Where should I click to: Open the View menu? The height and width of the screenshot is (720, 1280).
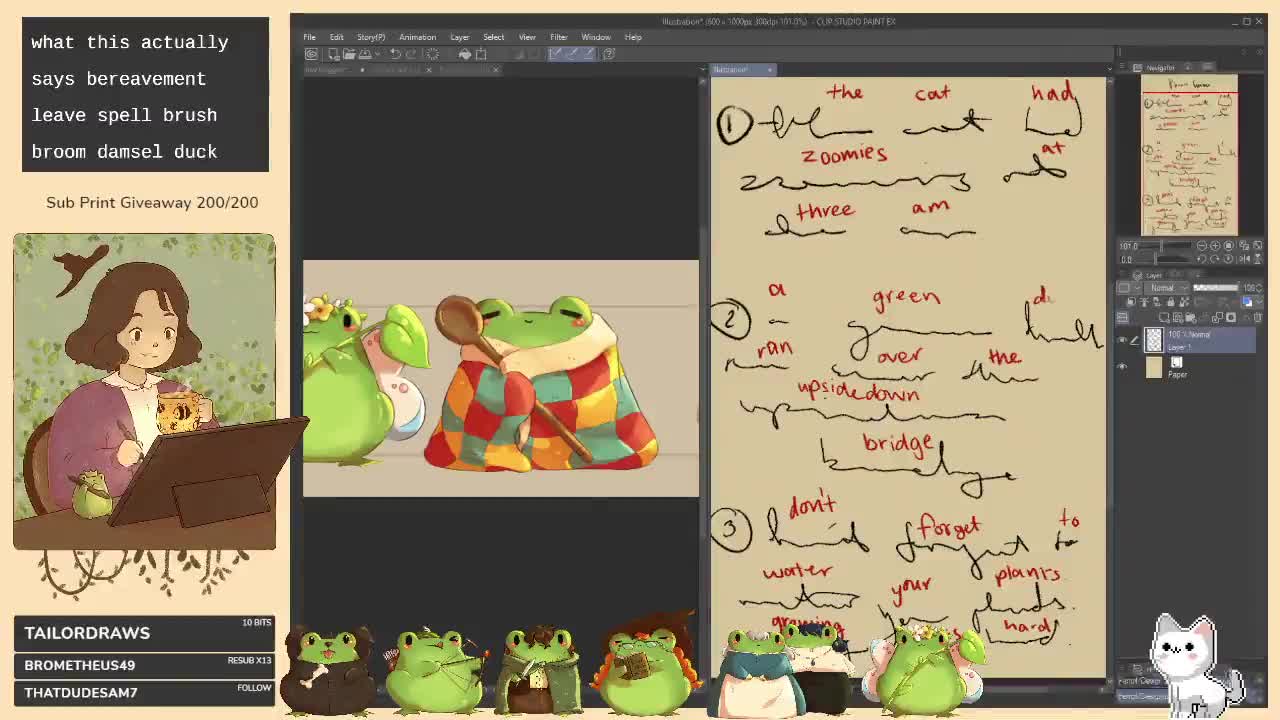pos(527,37)
